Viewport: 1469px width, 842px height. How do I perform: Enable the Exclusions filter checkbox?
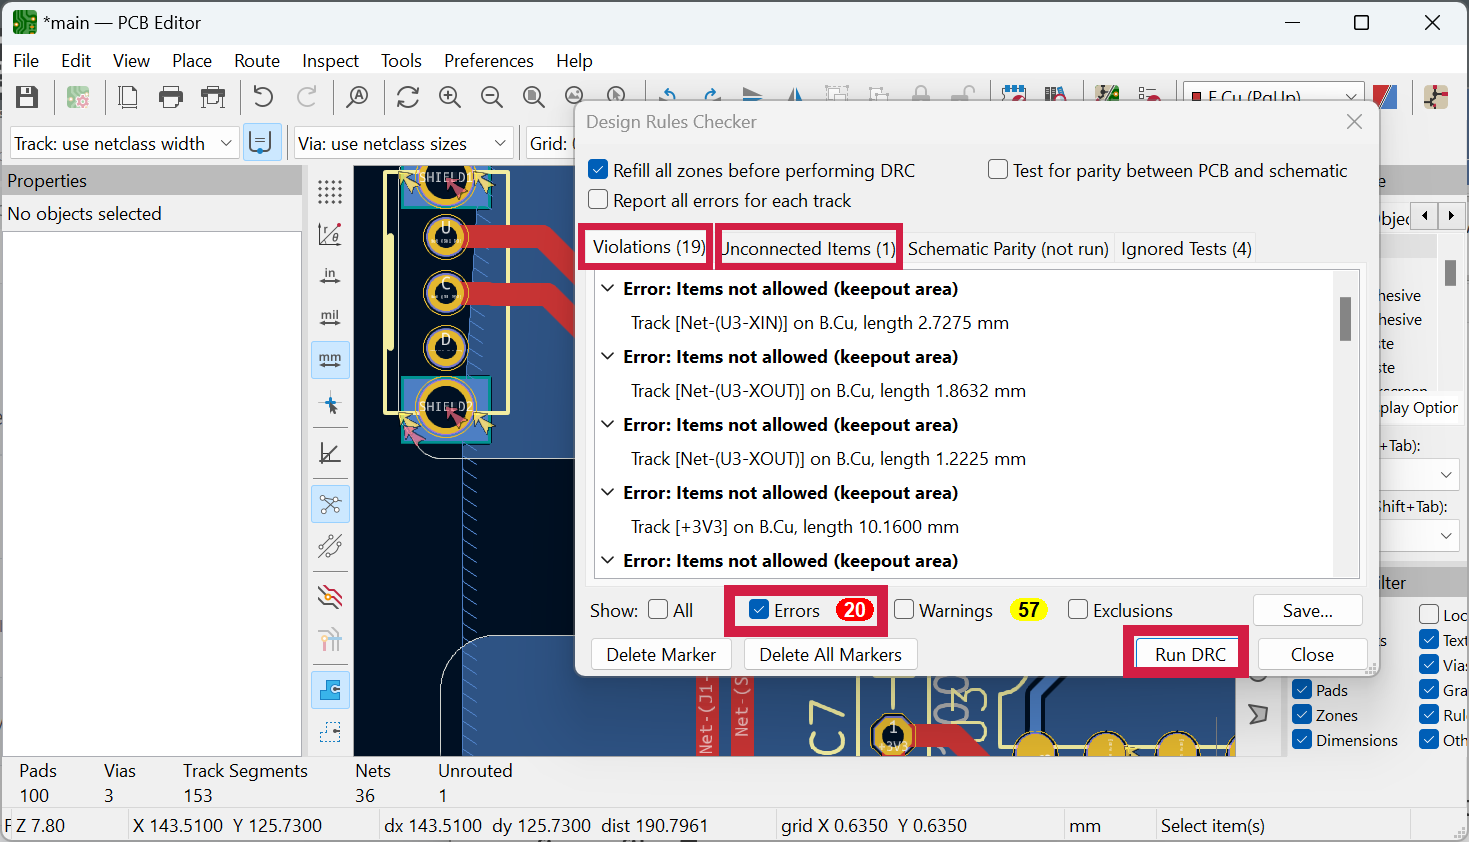(x=1078, y=610)
